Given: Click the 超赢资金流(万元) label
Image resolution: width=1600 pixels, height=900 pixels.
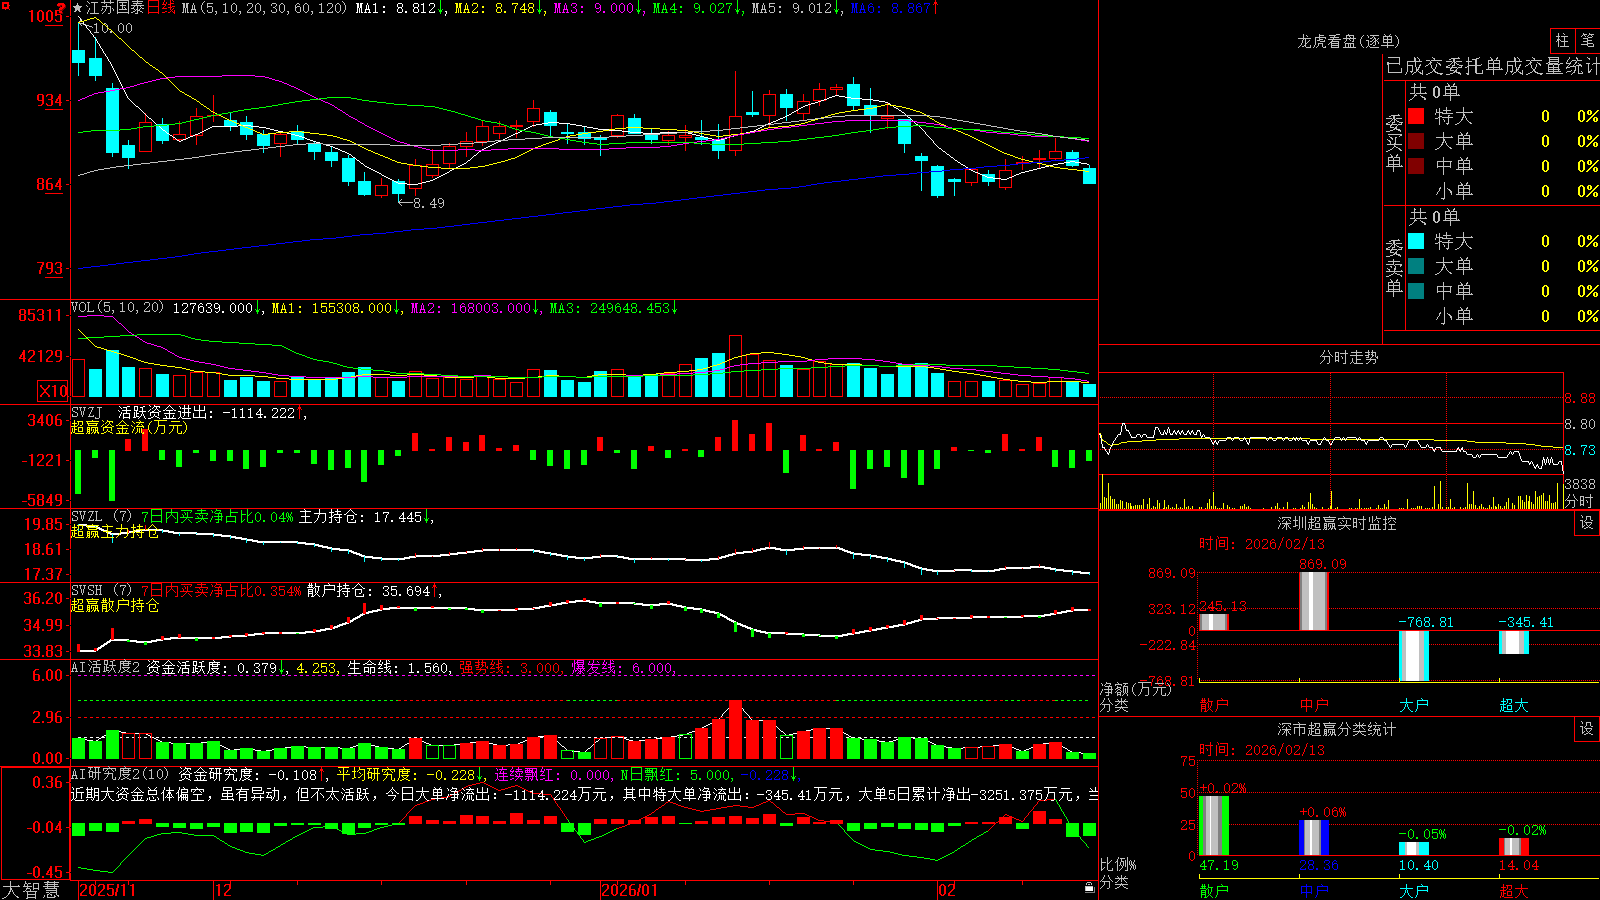Looking at the screenshot, I should tap(129, 427).
